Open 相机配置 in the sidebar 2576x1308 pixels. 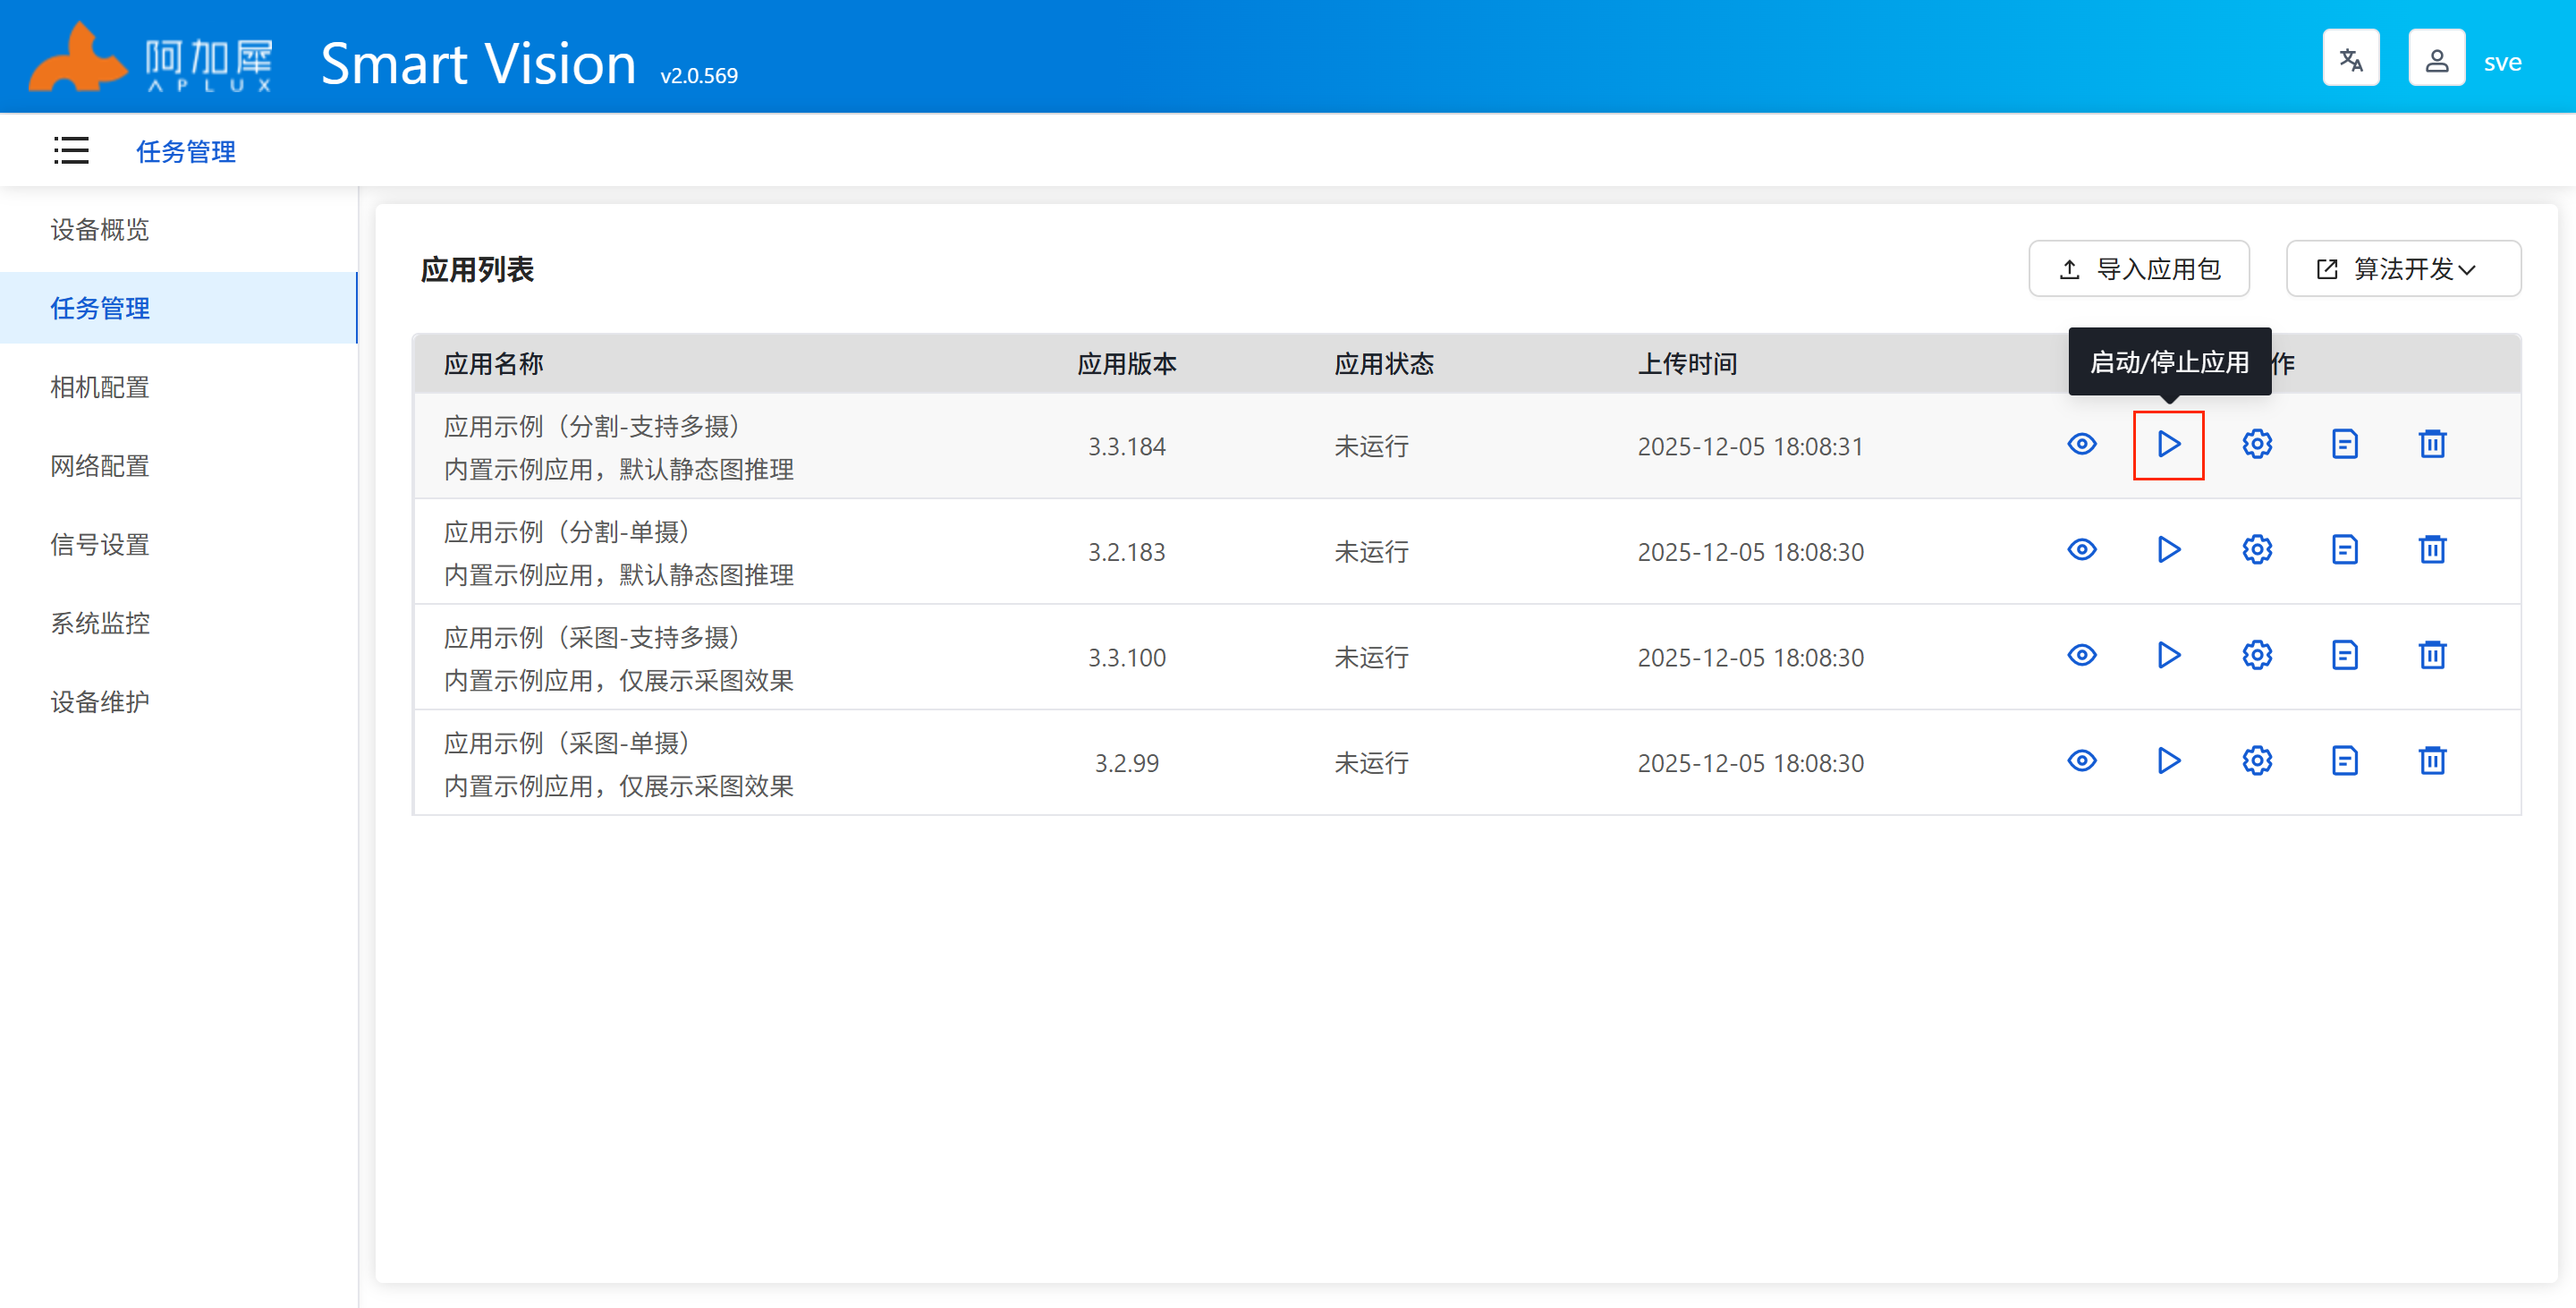[100, 387]
